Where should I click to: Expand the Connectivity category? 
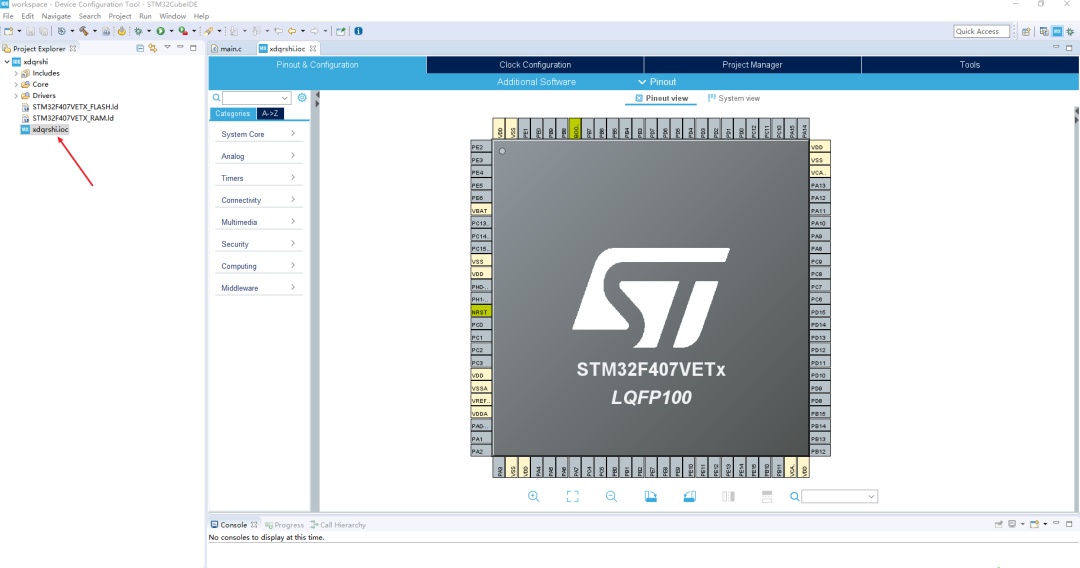tap(258, 200)
